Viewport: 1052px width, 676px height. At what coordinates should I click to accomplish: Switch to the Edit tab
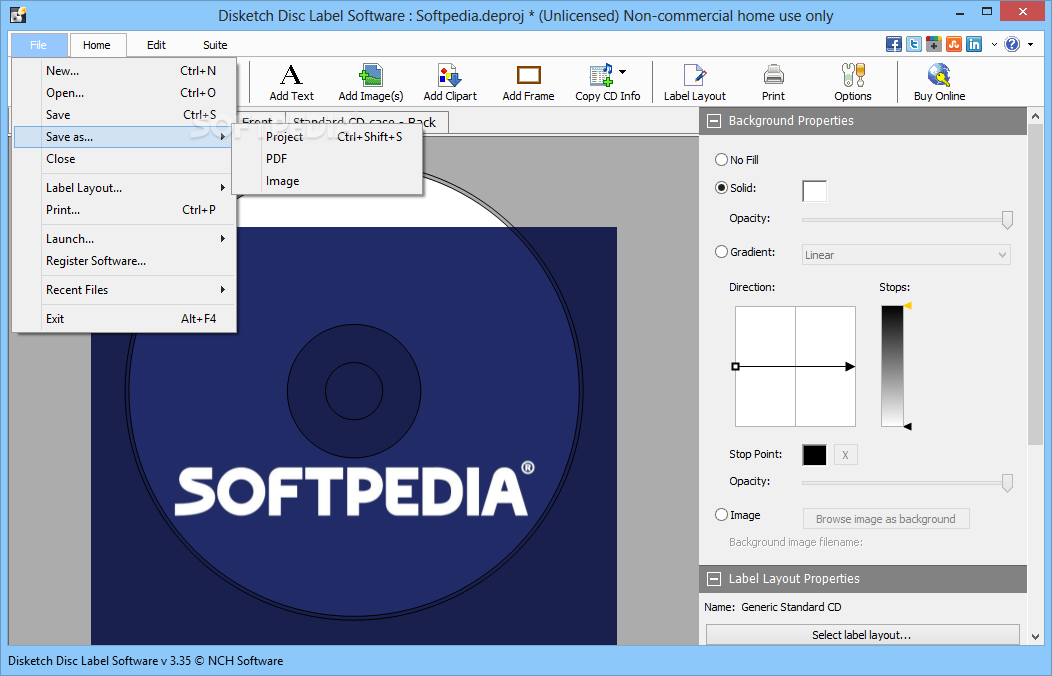[x=156, y=45]
